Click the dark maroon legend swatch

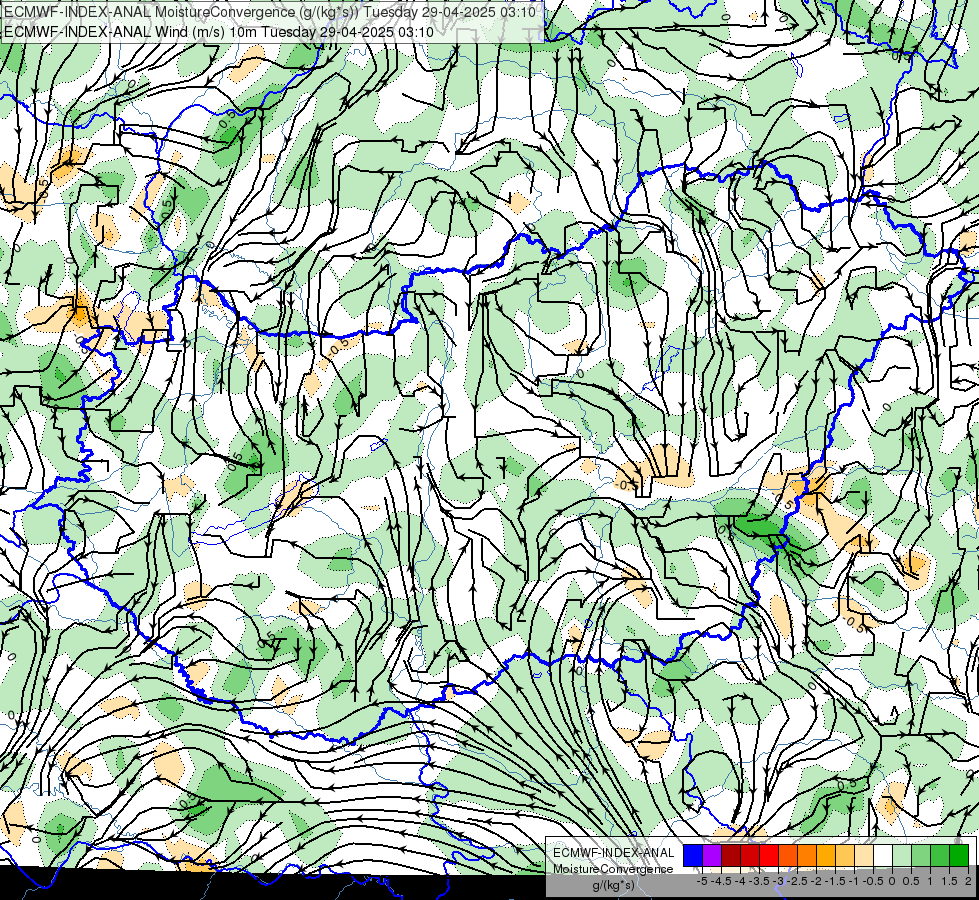(x=731, y=855)
